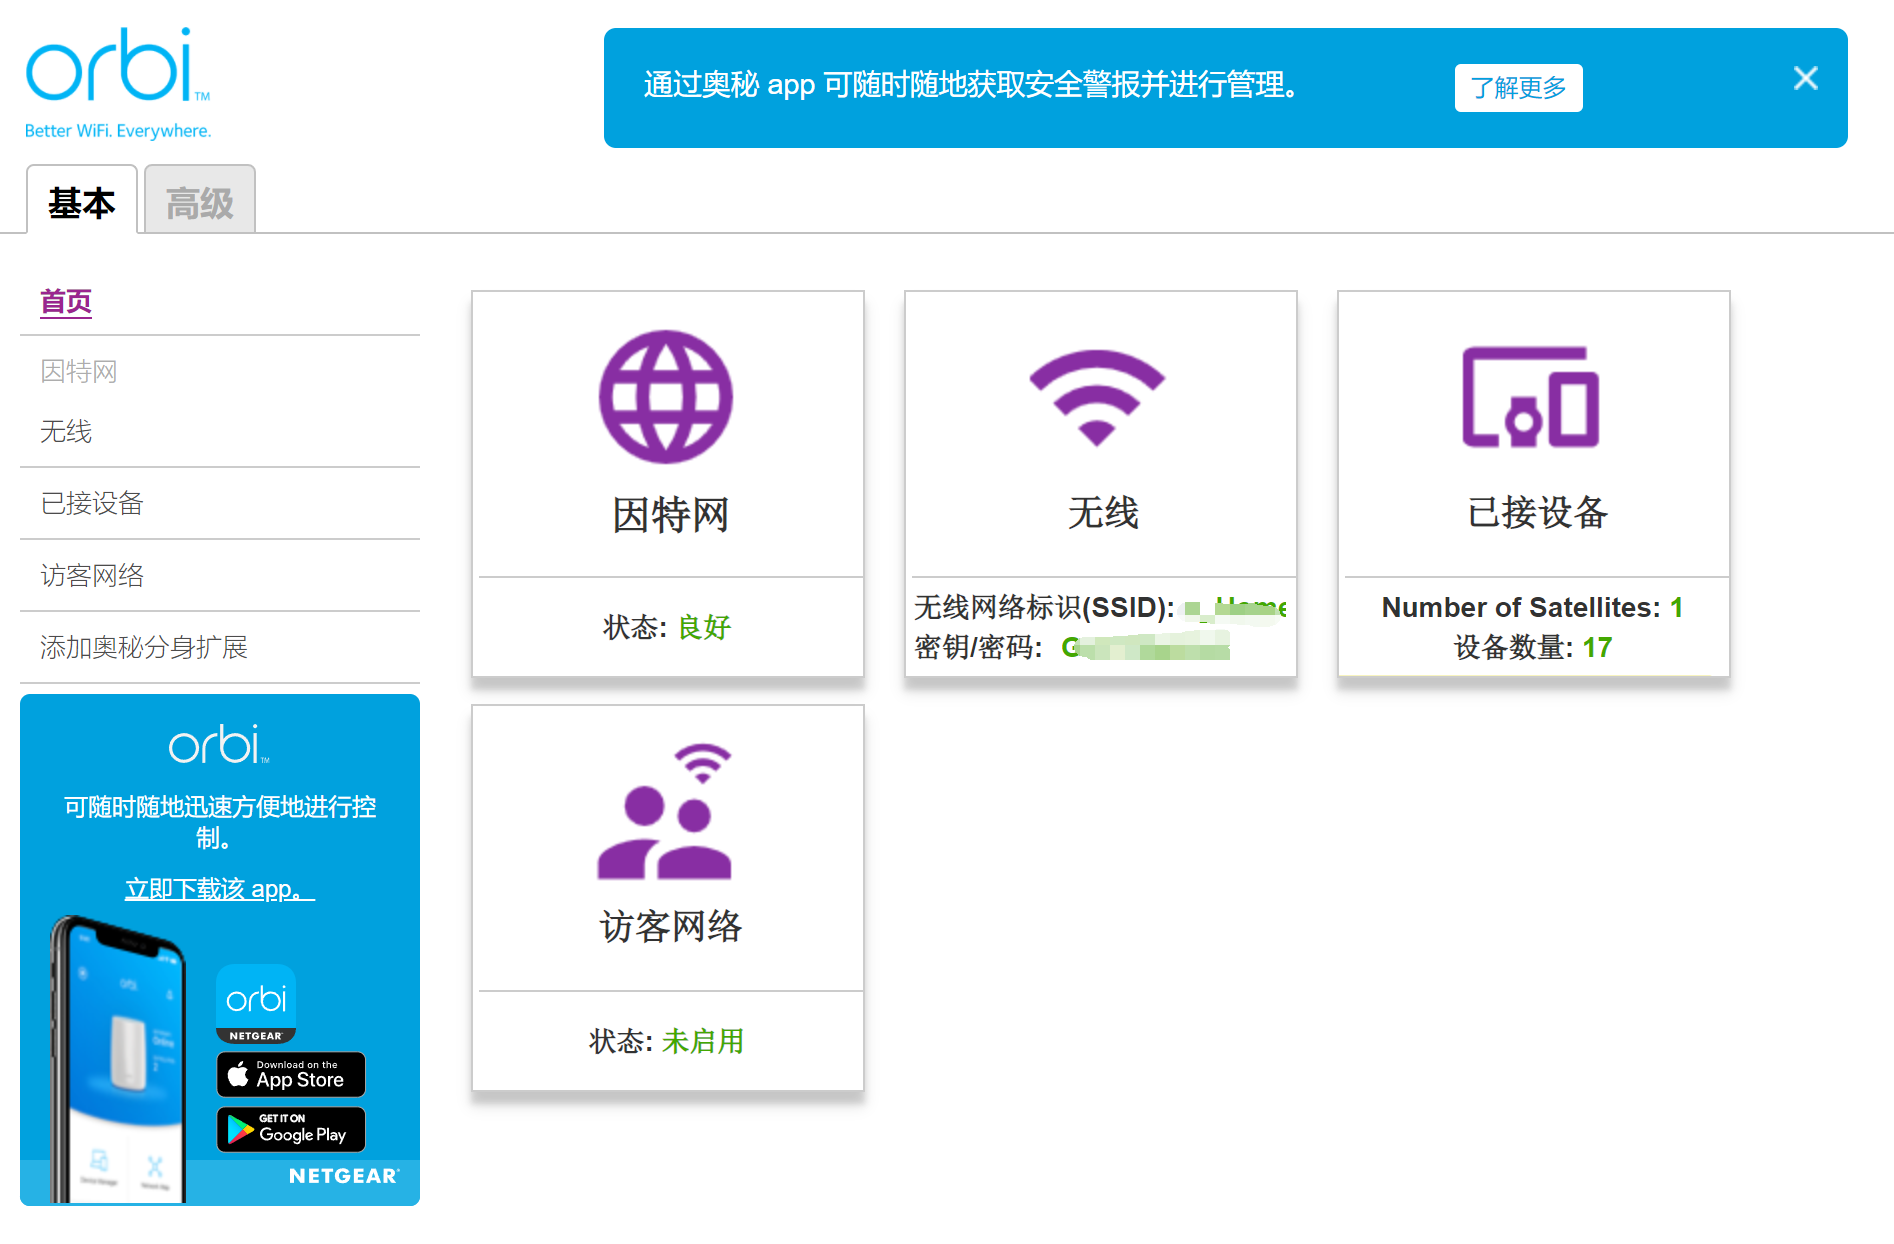Select 已接设备 in the sidebar
This screenshot has width=1894, height=1244.
click(92, 504)
